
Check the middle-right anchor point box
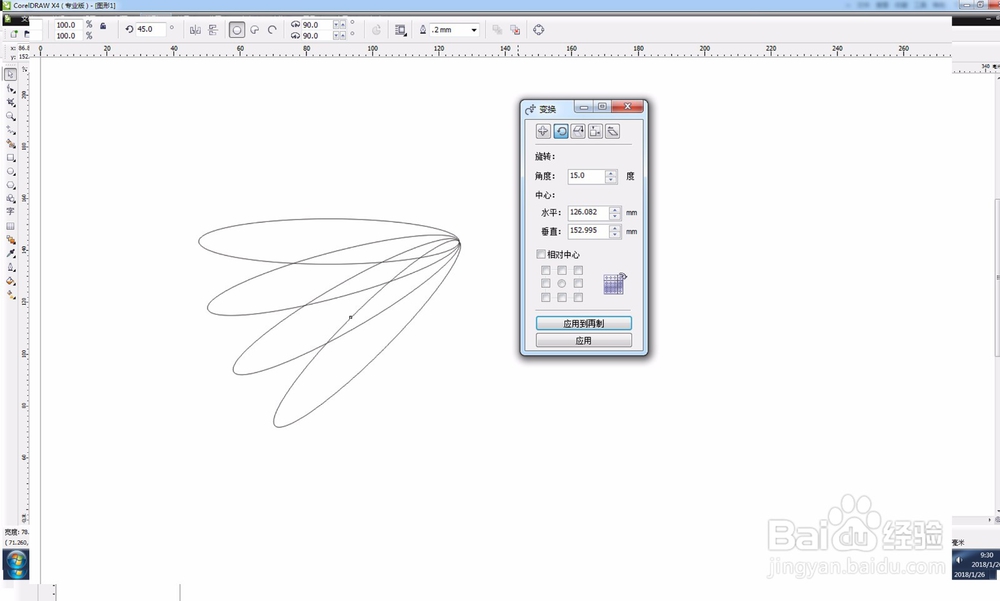[578, 283]
